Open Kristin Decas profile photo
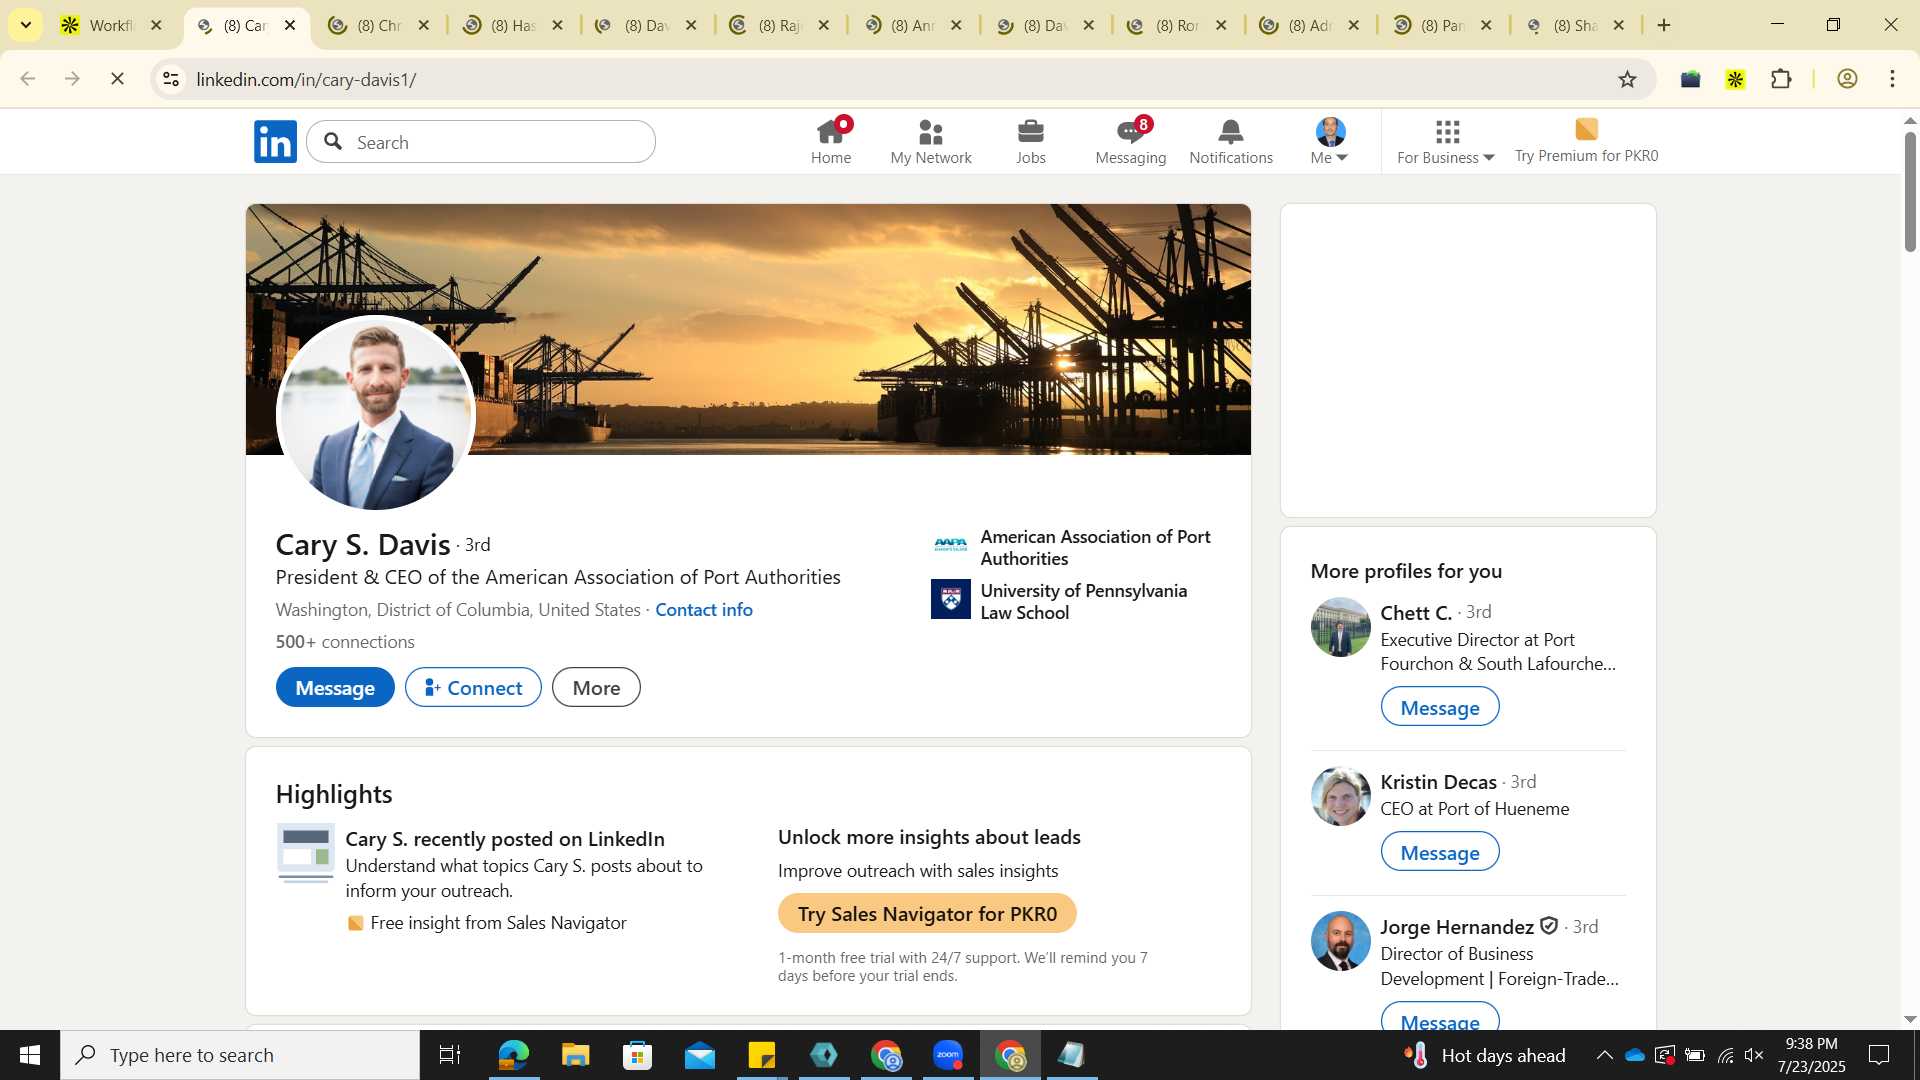 coord(1340,796)
